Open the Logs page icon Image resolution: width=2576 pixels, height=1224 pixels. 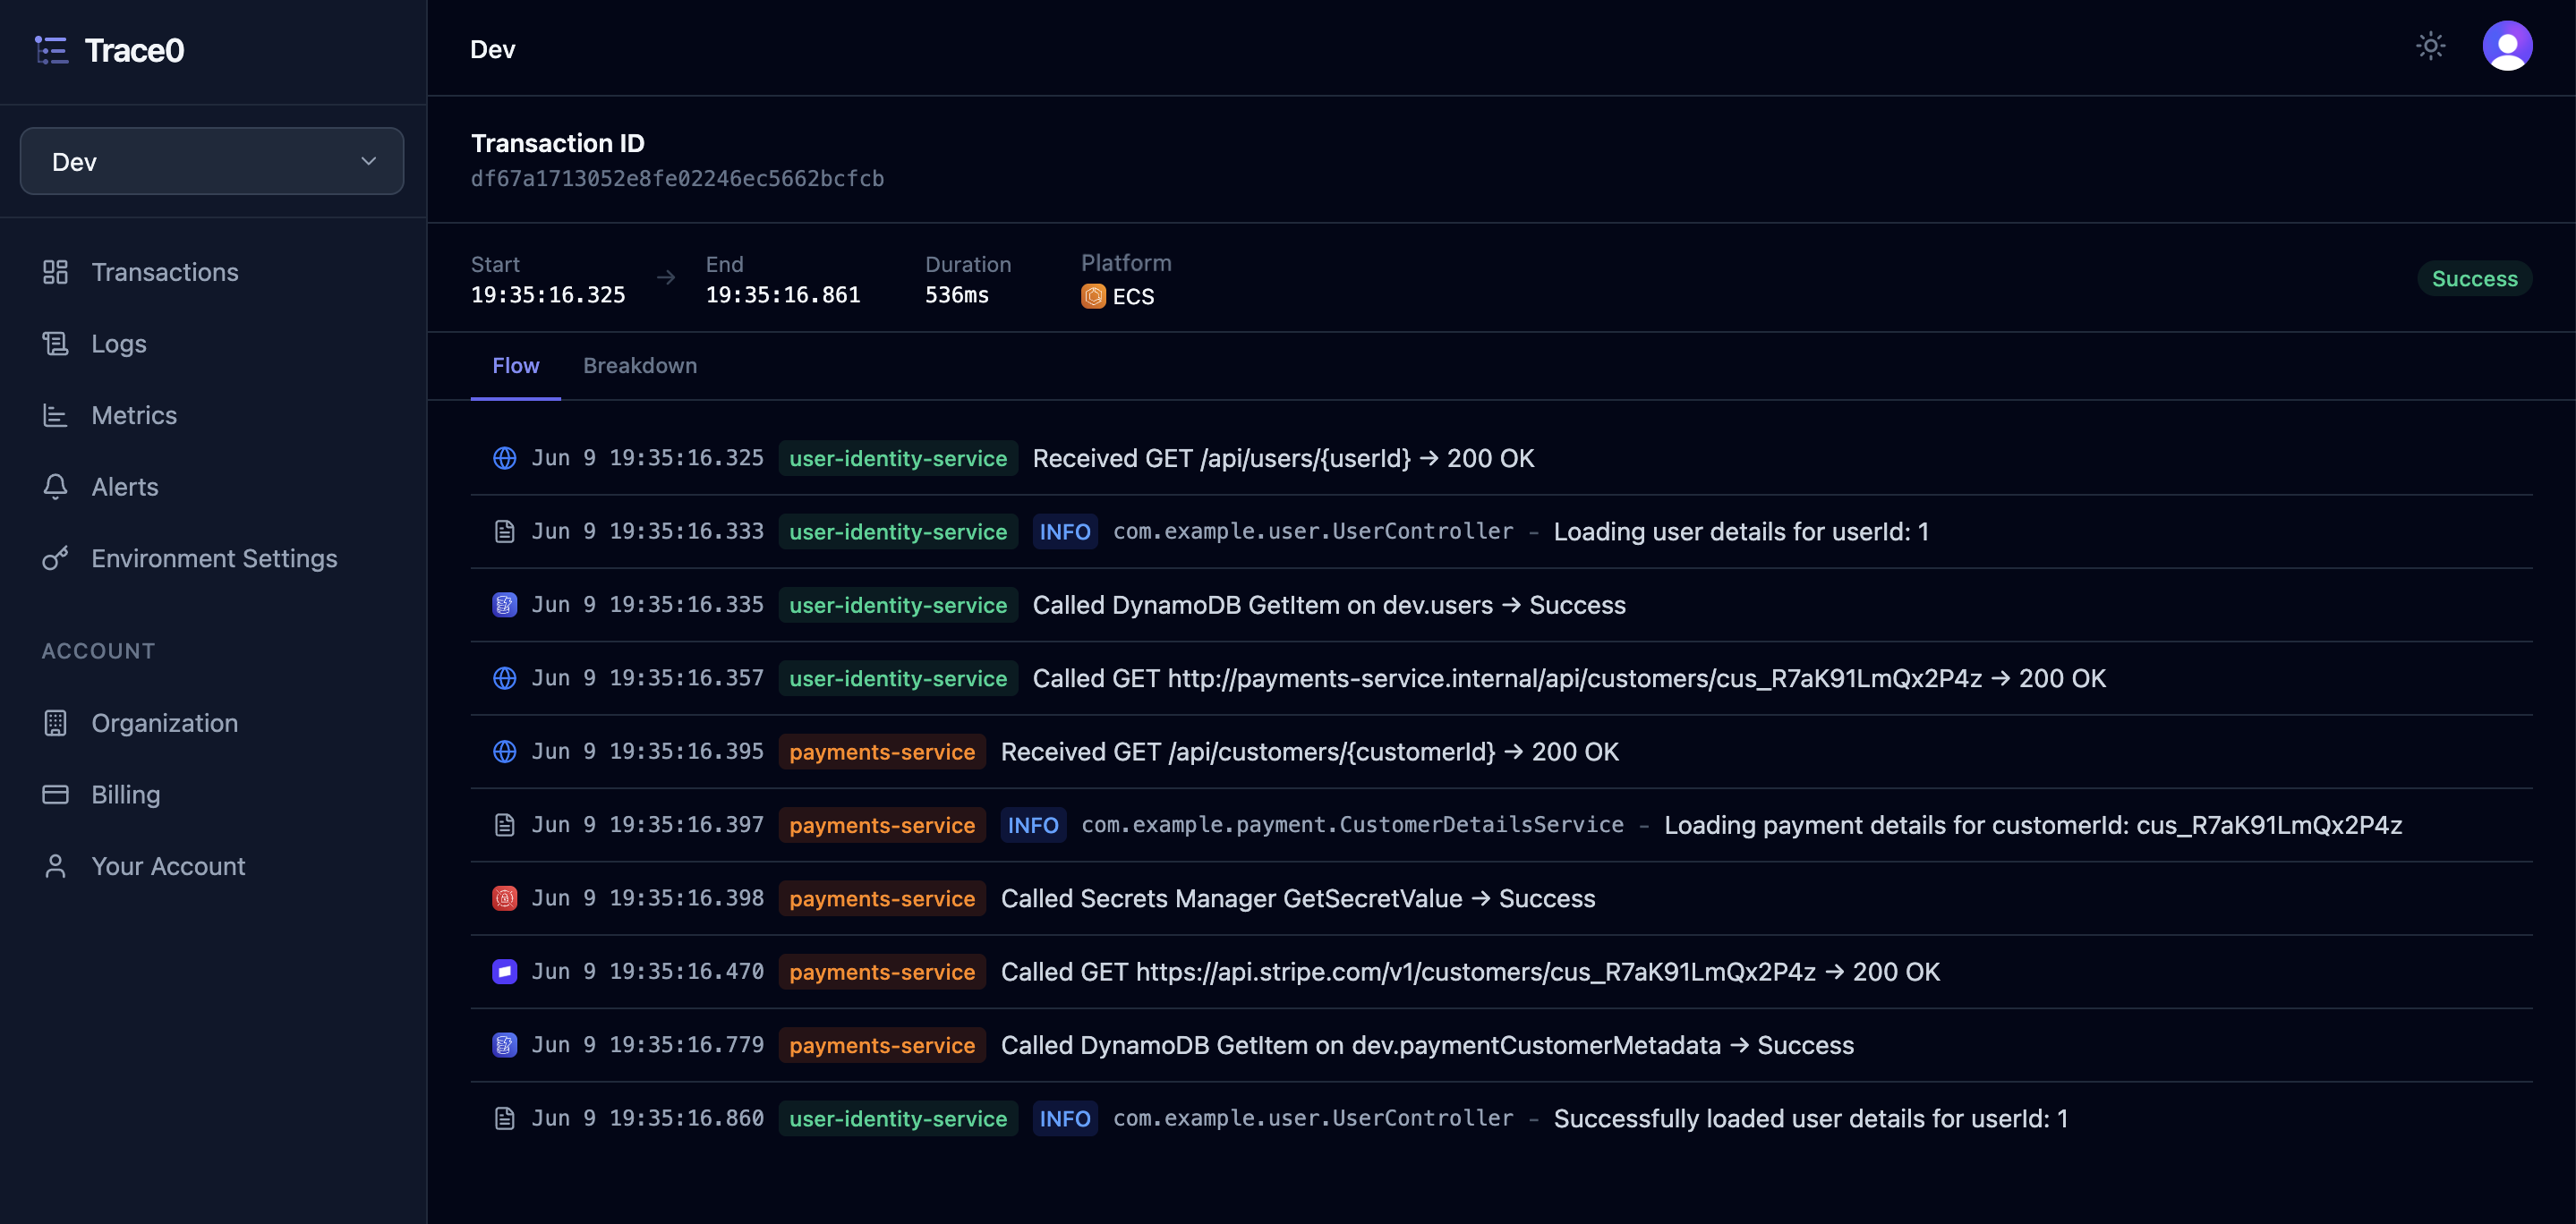(55, 343)
